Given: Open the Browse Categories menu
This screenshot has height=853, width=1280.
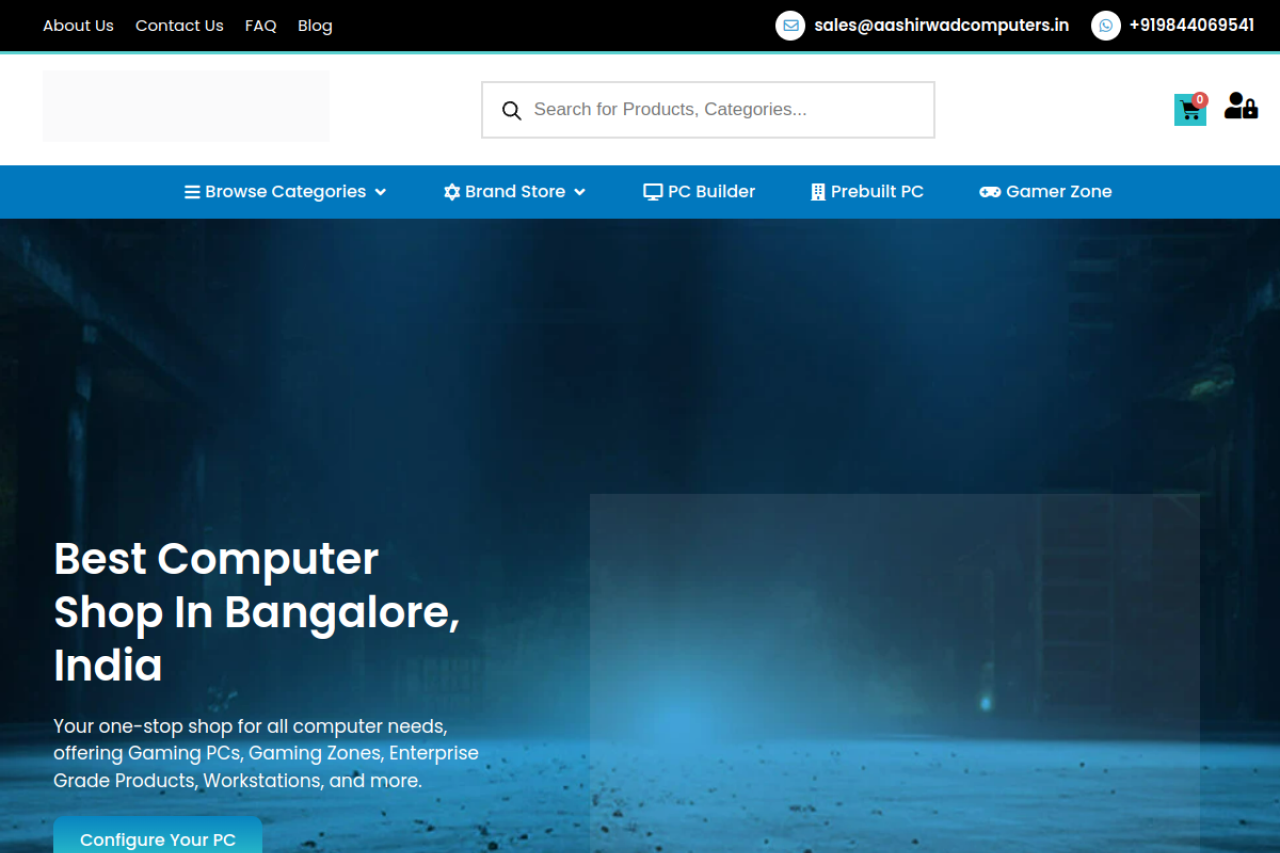Looking at the screenshot, I should pos(286,192).
